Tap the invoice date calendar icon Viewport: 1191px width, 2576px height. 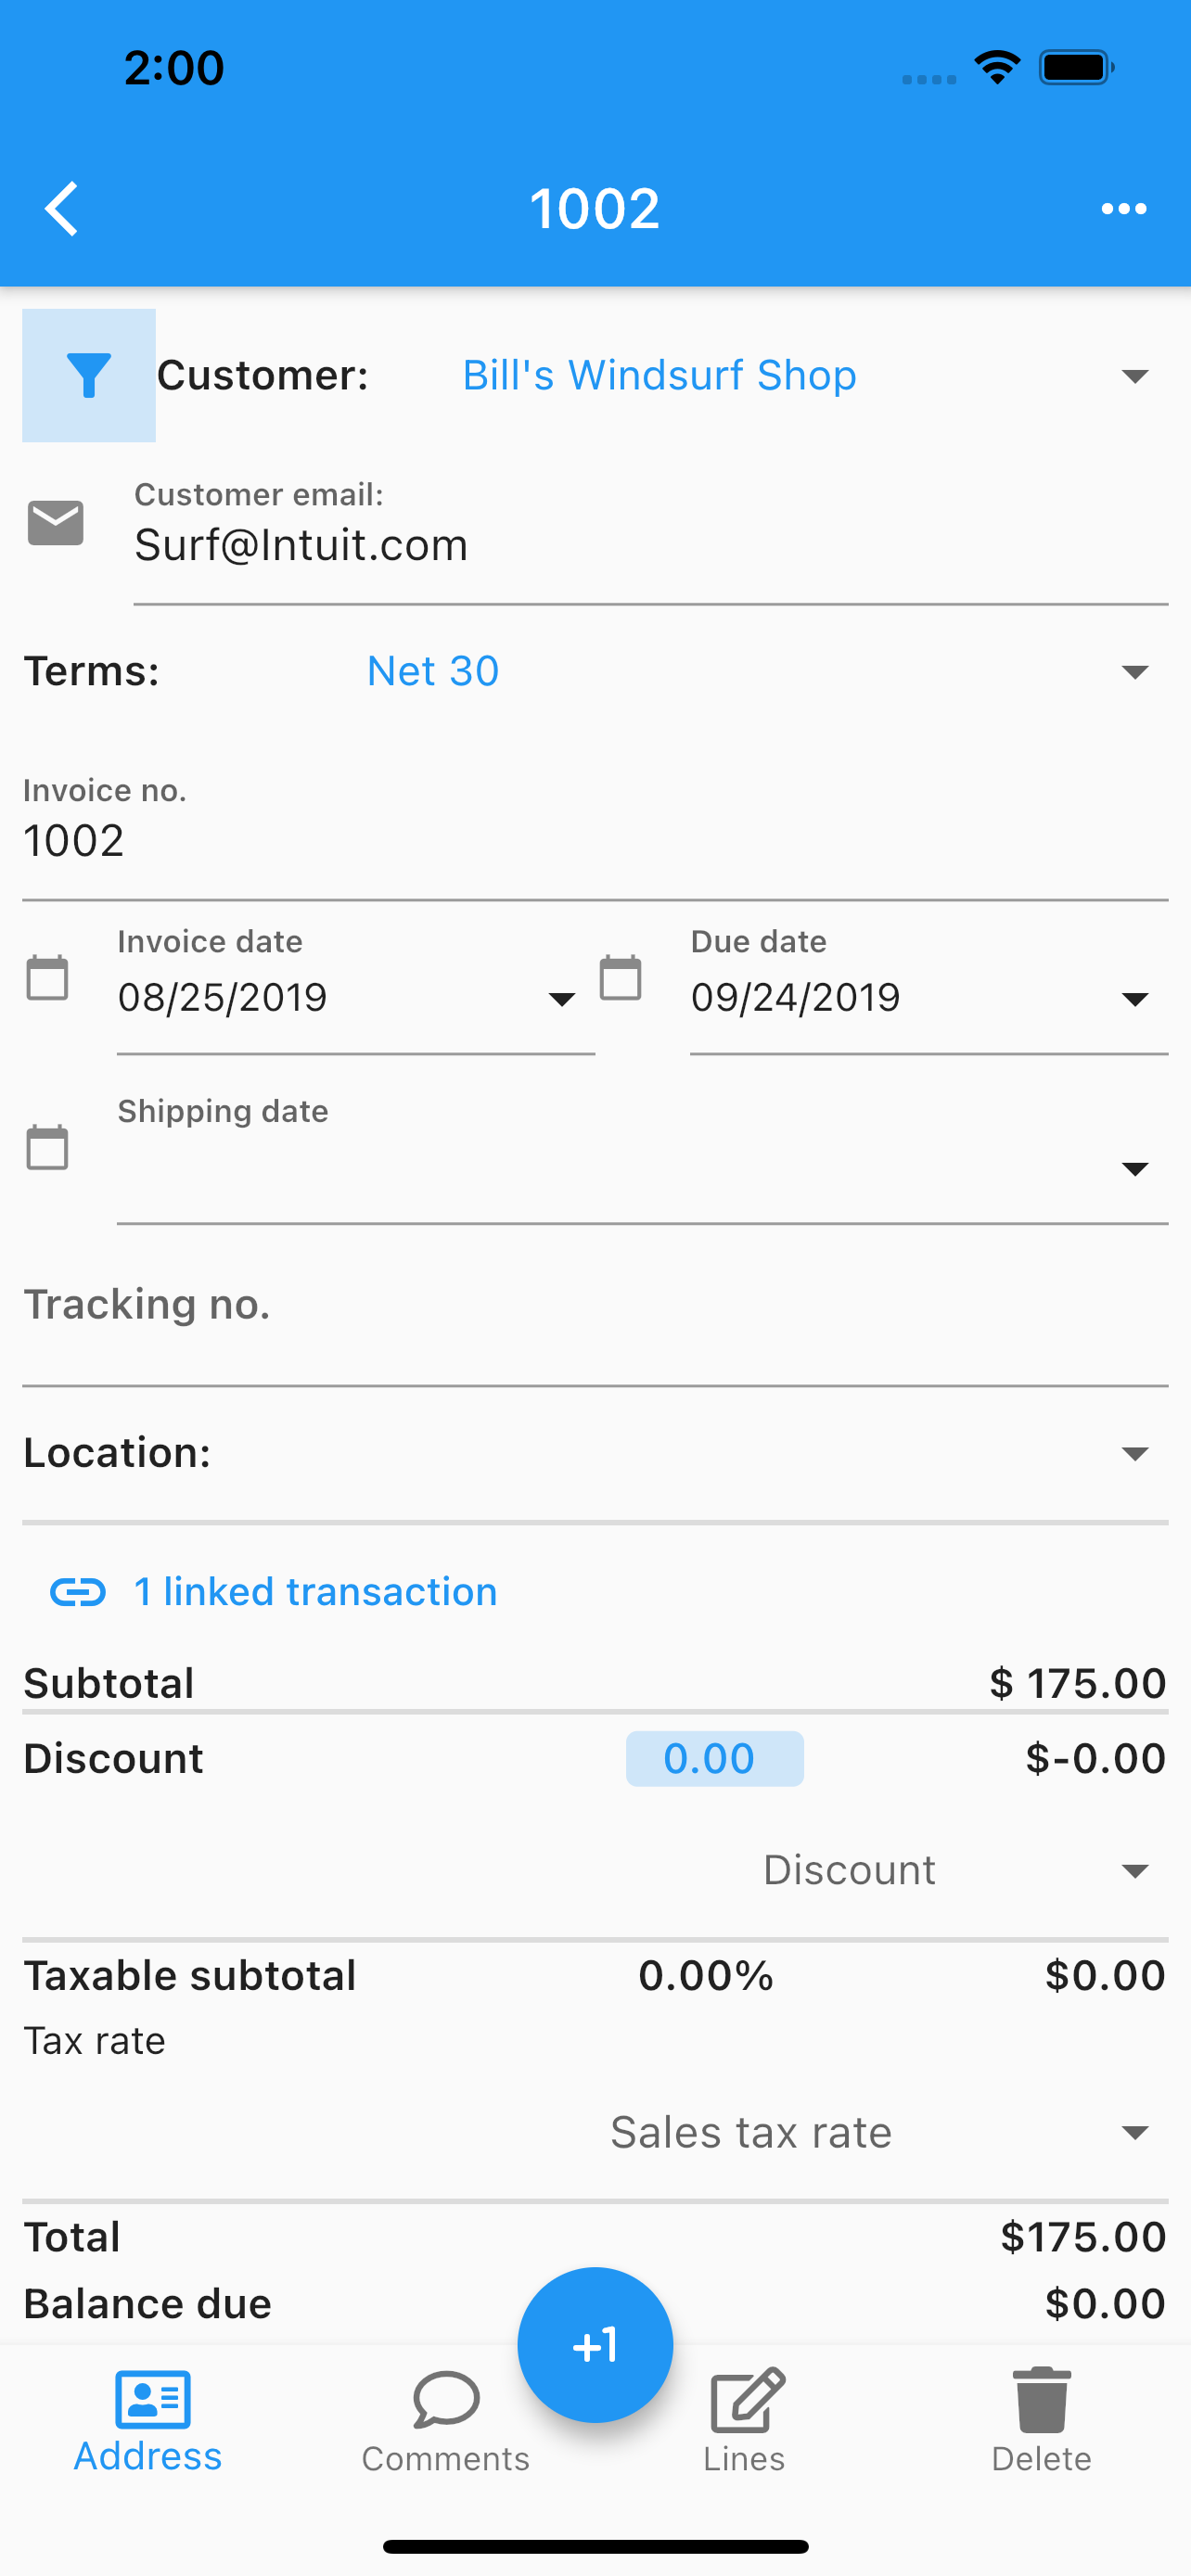[47, 977]
